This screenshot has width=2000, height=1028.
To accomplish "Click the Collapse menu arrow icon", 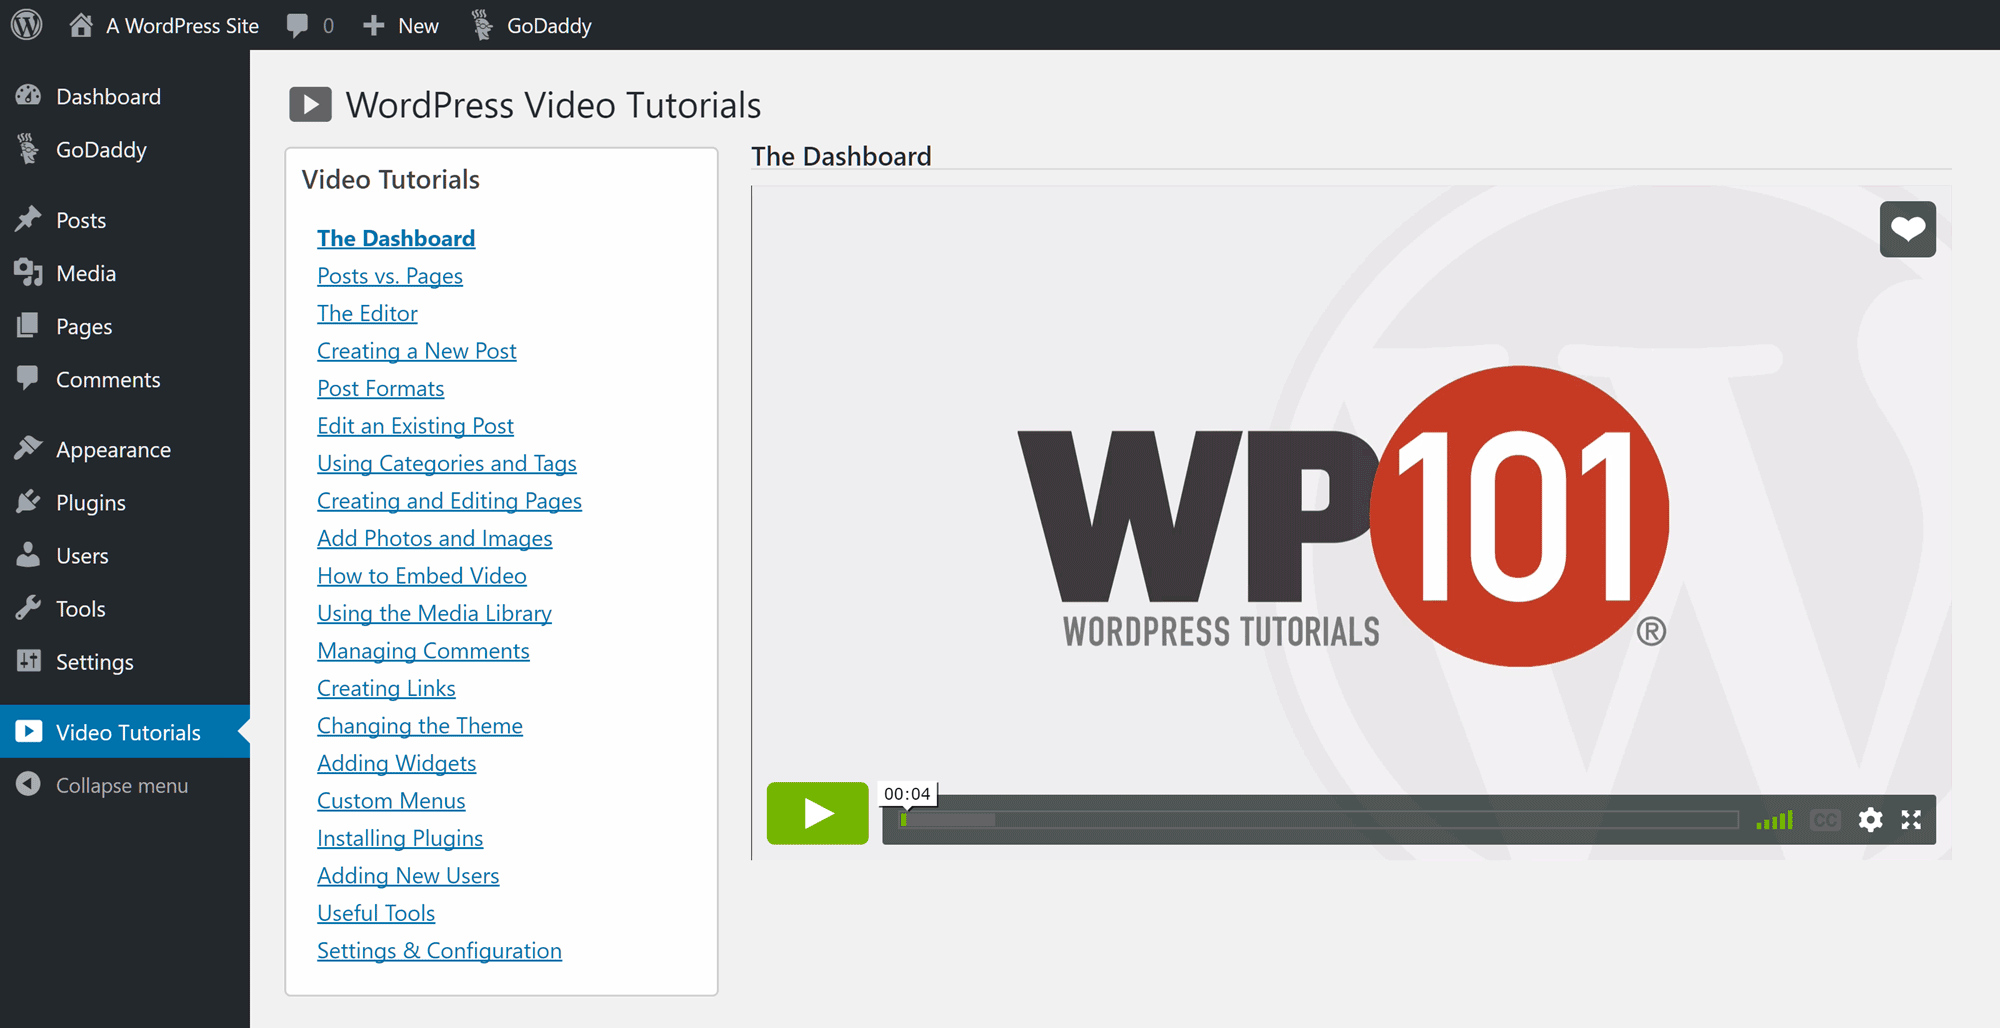I will 28,785.
